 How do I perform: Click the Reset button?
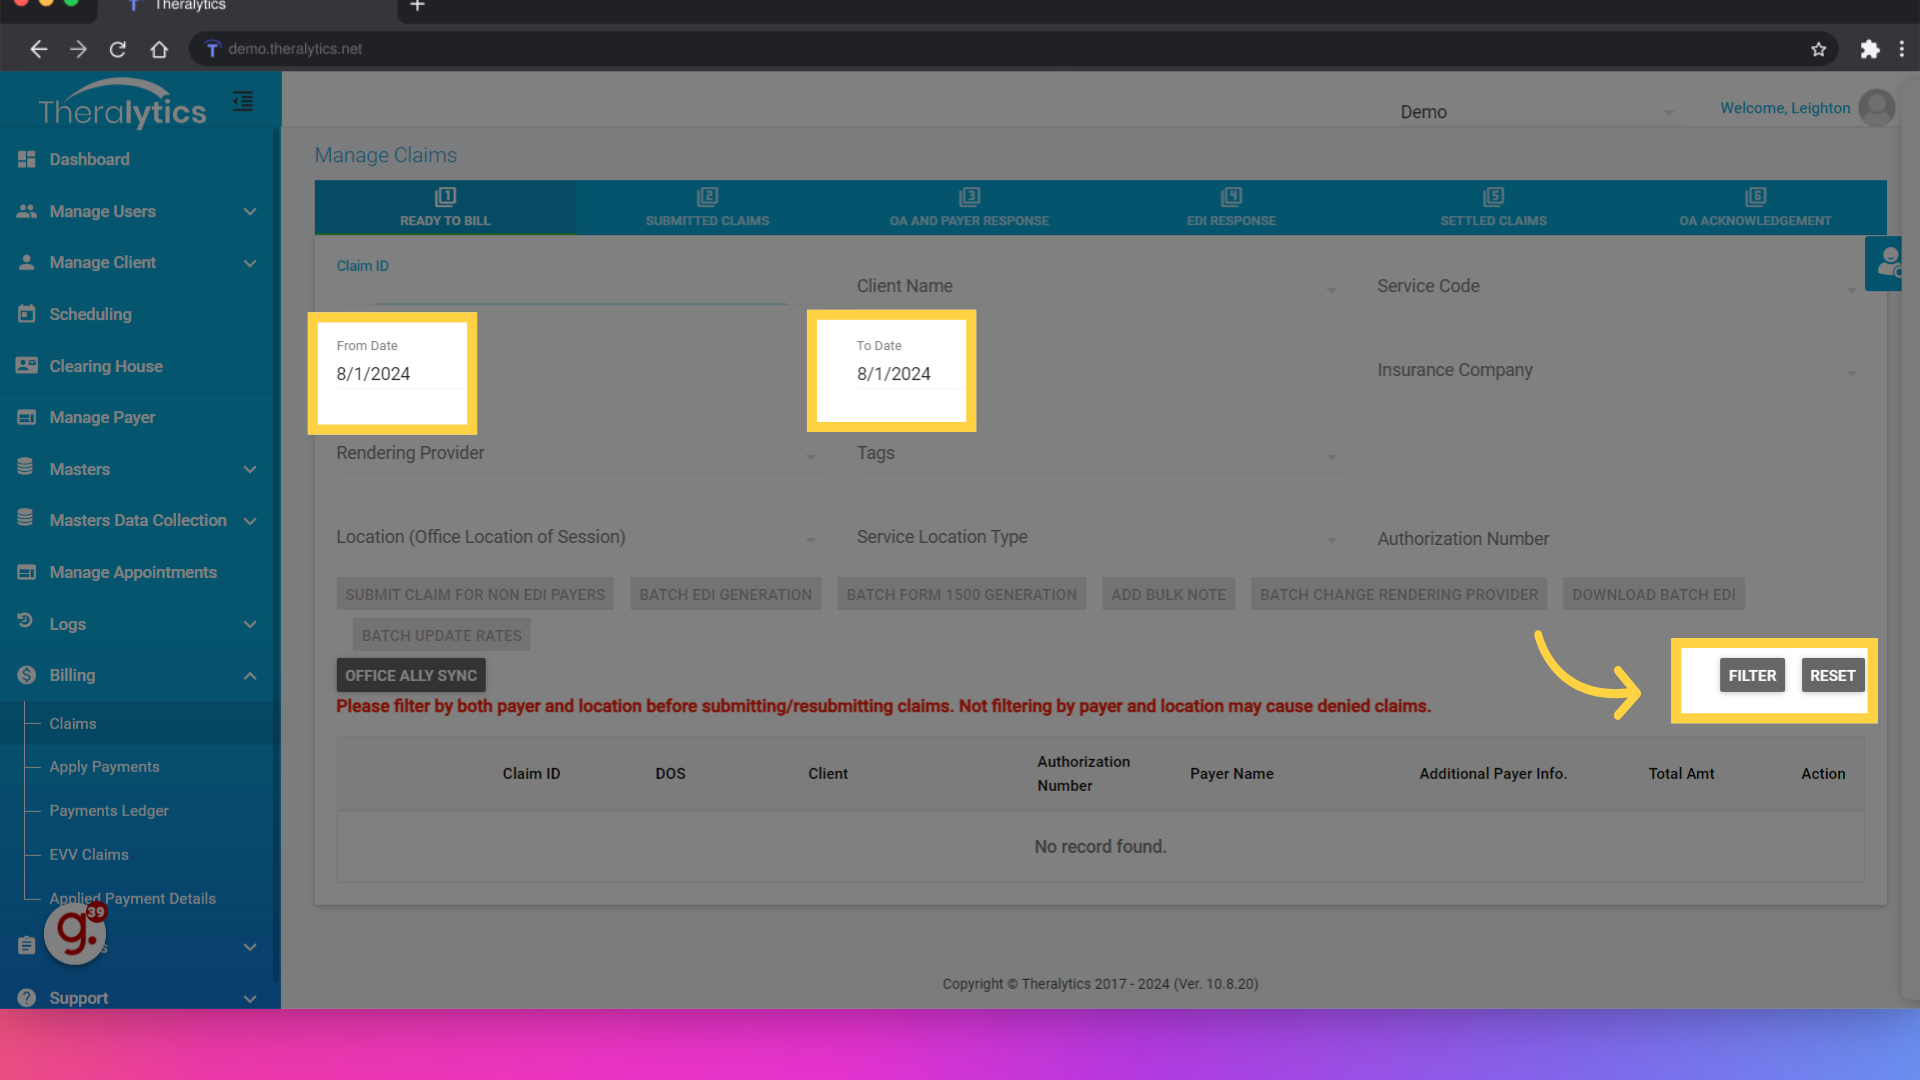coord(1833,675)
